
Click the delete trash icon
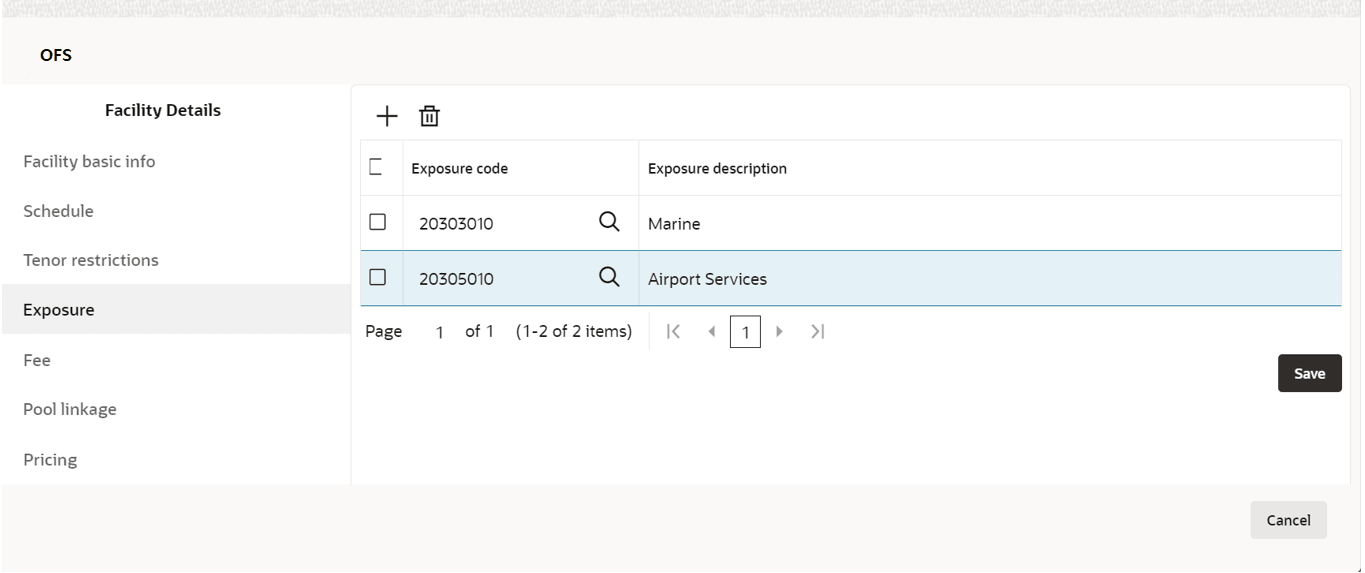click(x=429, y=117)
